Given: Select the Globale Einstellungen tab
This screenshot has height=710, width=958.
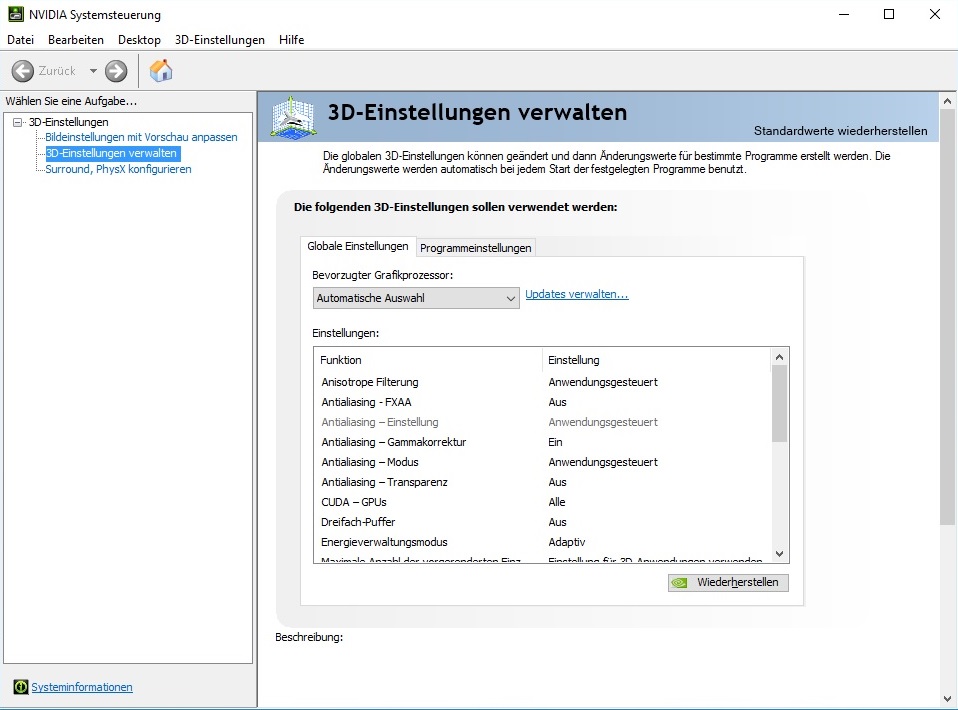Looking at the screenshot, I should click(357, 246).
